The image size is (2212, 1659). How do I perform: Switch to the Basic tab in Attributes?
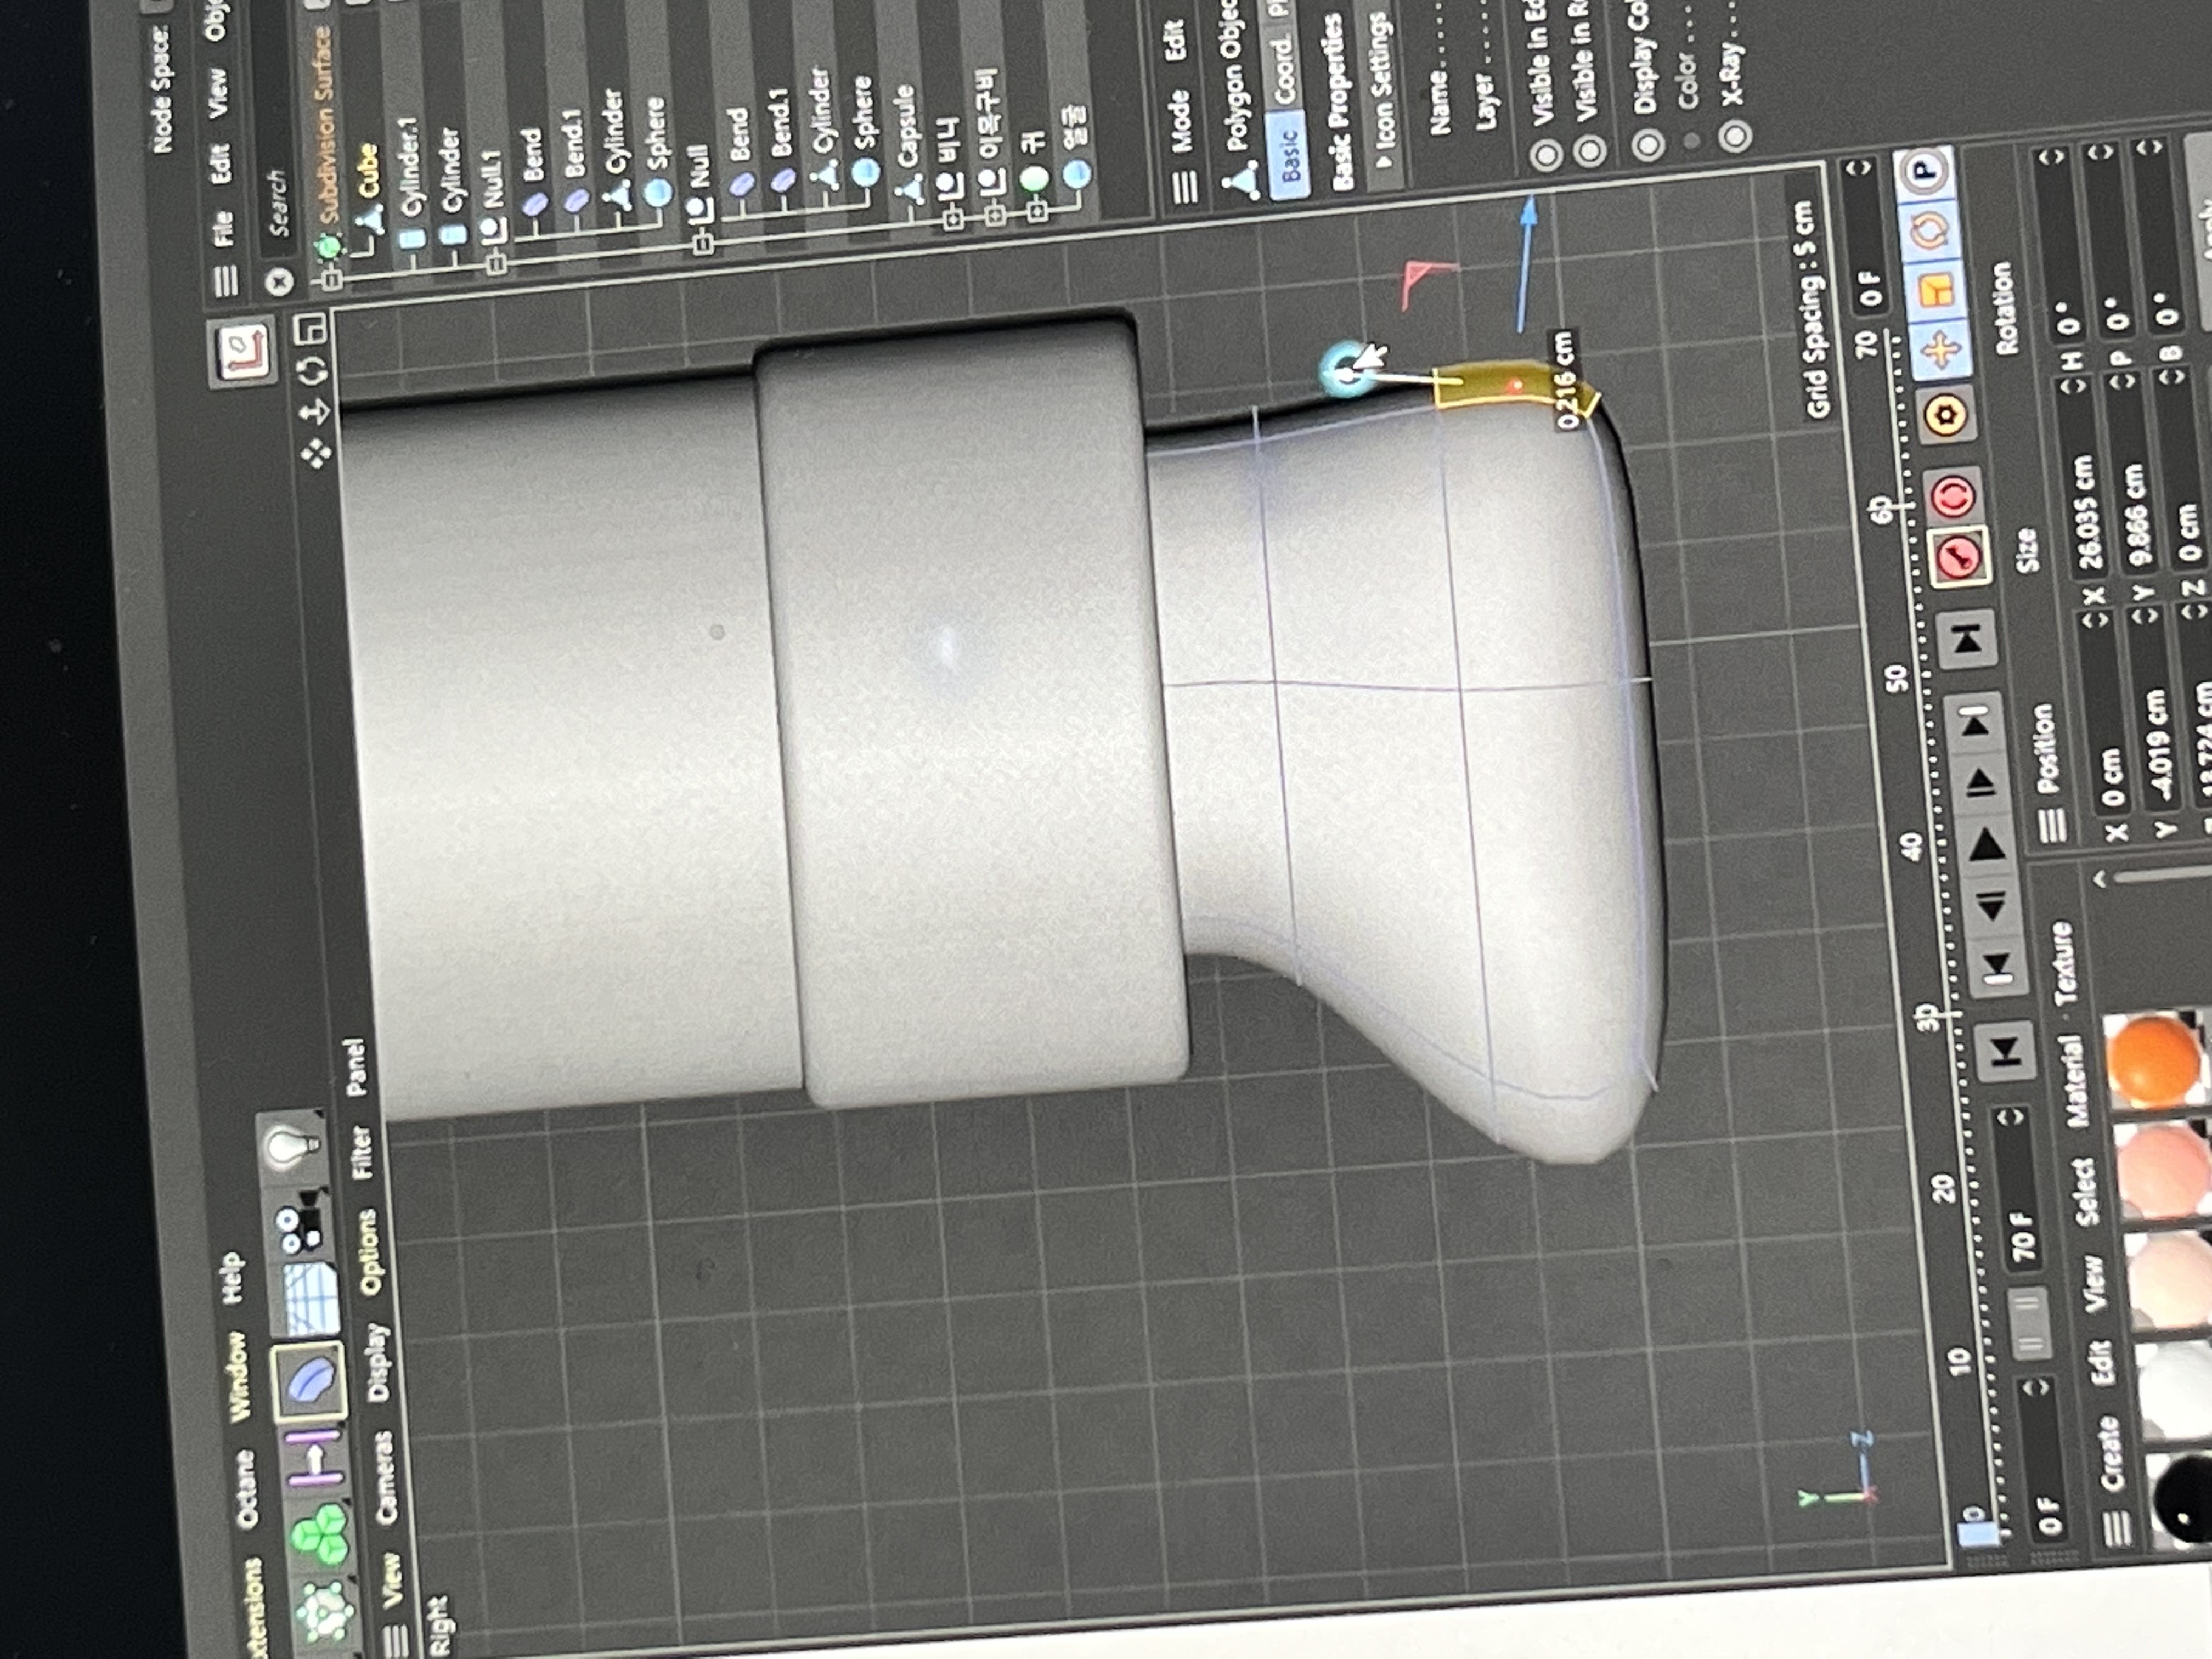pyautogui.click(x=1288, y=155)
